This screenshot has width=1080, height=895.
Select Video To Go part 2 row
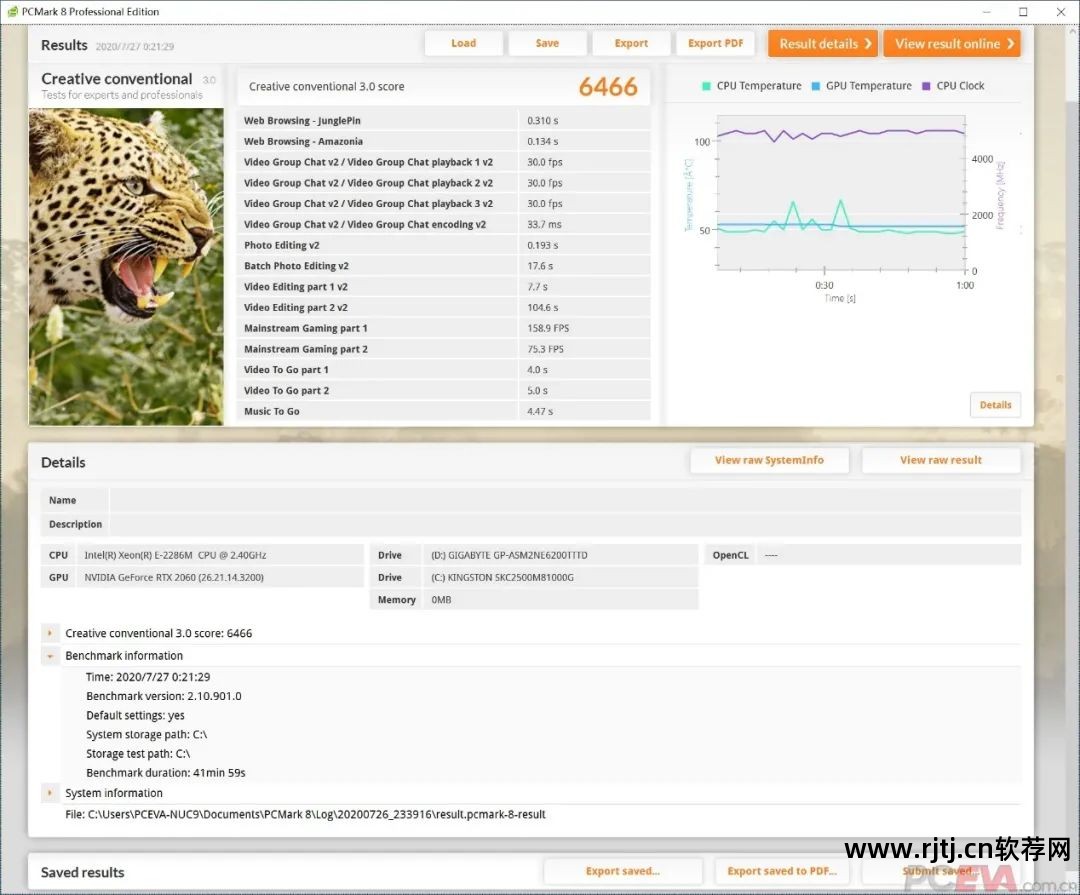[x=444, y=391]
